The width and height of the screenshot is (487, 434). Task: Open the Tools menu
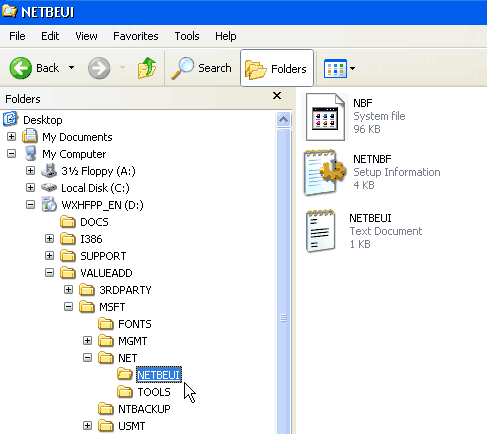tap(187, 36)
